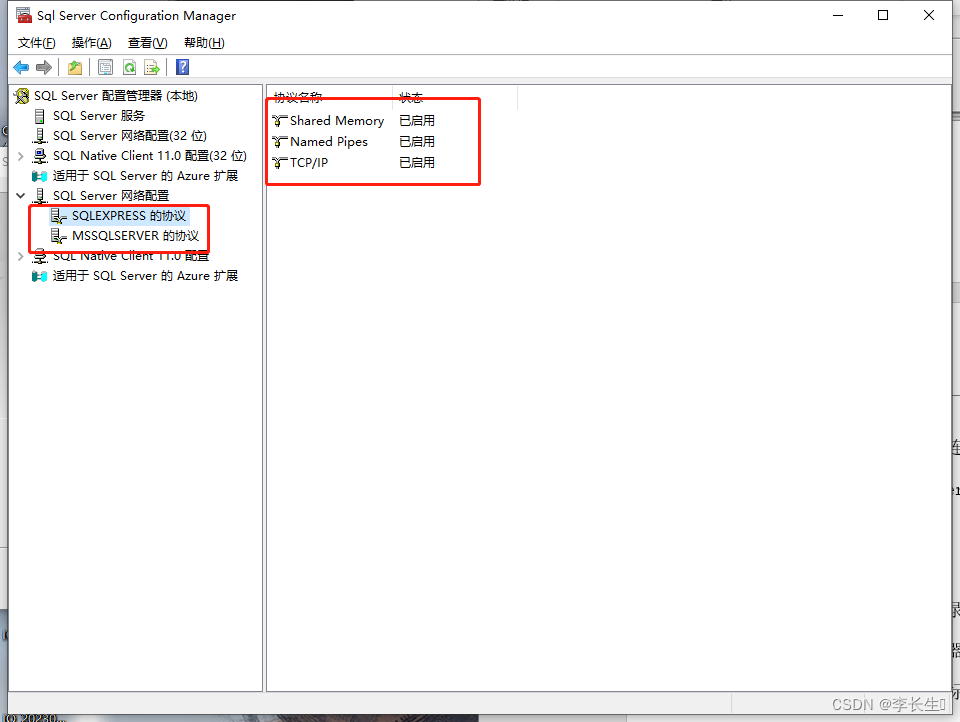
Task: Collapse the SQL Server 网络配置 node
Action: pos(21,196)
